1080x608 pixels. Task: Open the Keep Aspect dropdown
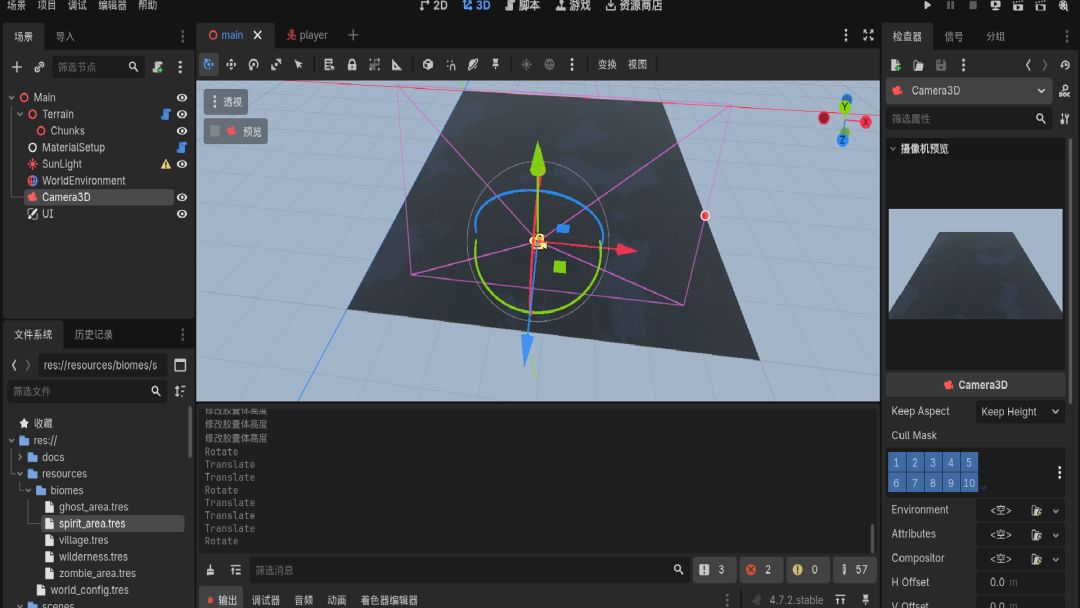coord(1019,412)
